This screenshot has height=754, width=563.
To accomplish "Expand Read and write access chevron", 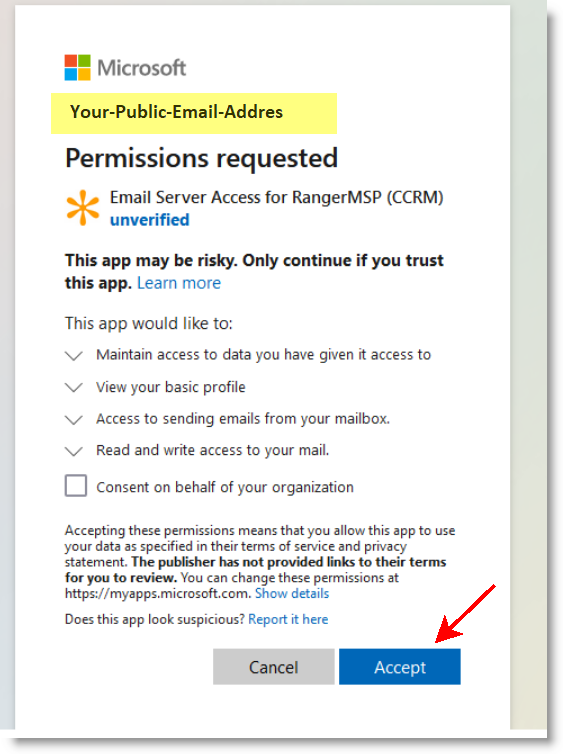I will pos(74,452).
